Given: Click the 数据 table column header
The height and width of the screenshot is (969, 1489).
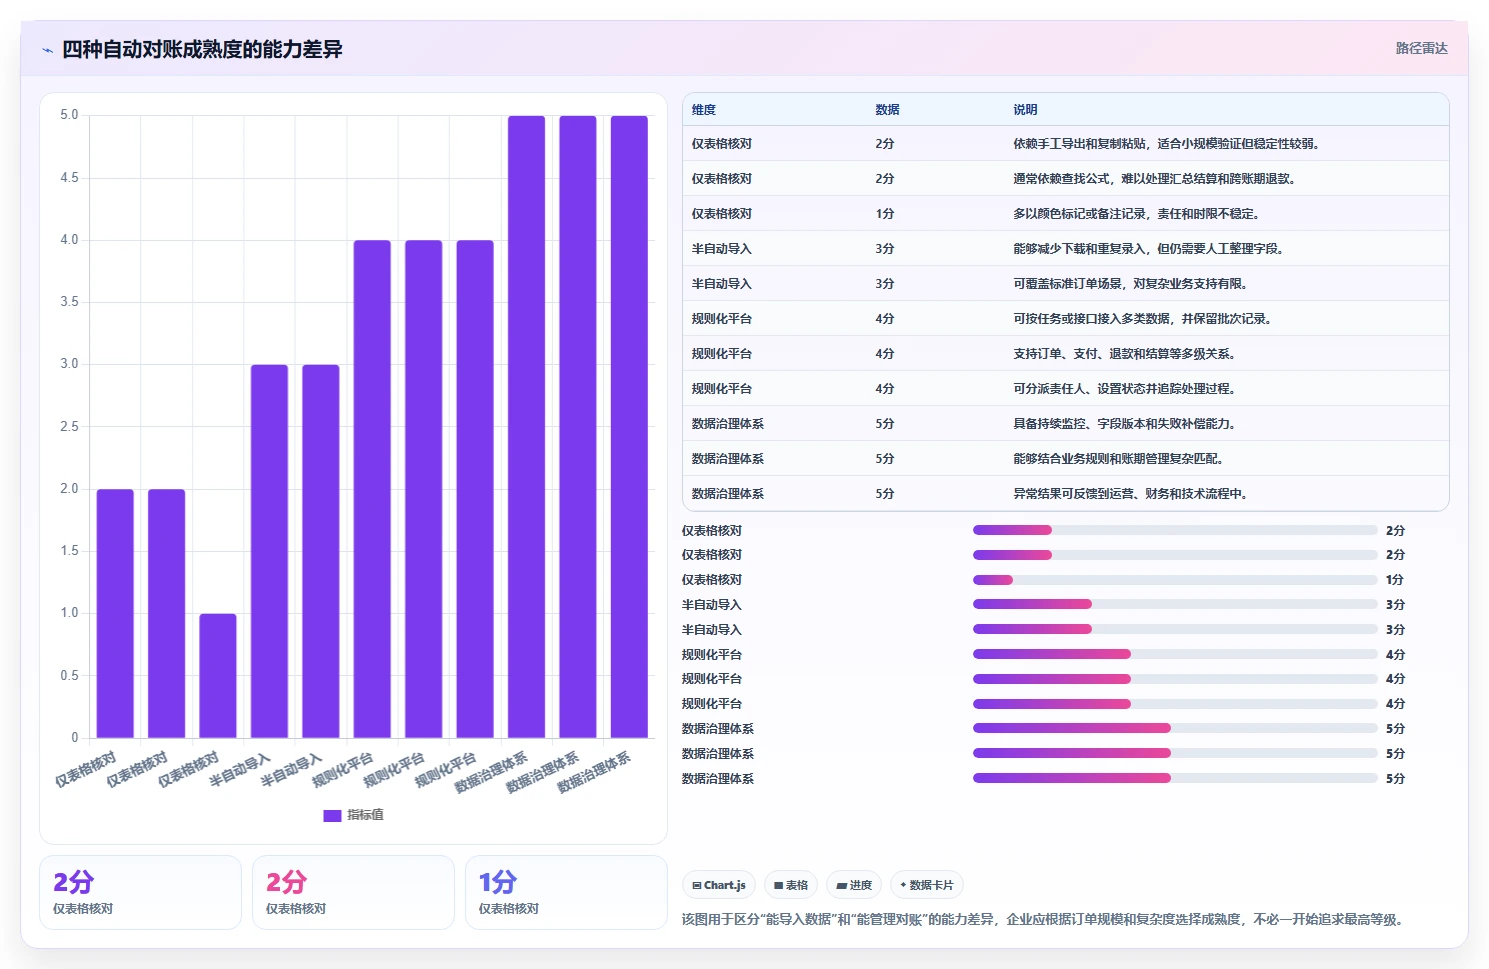Looking at the screenshot, I should (887, 110).
